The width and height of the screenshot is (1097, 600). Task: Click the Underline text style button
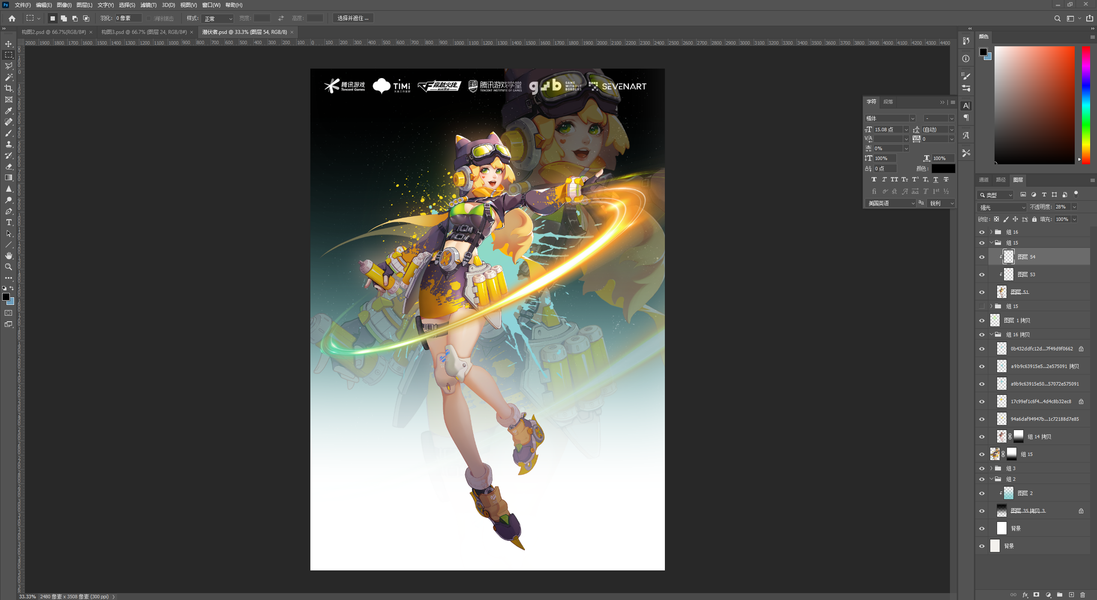935,180
